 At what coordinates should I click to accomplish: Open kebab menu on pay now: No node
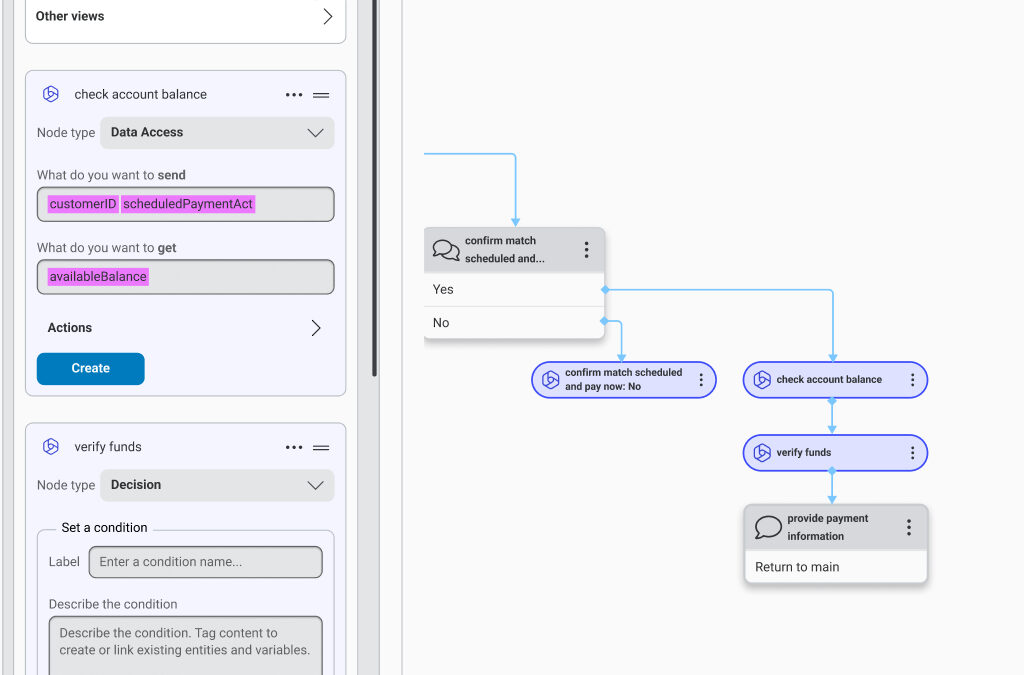[701, 380]
